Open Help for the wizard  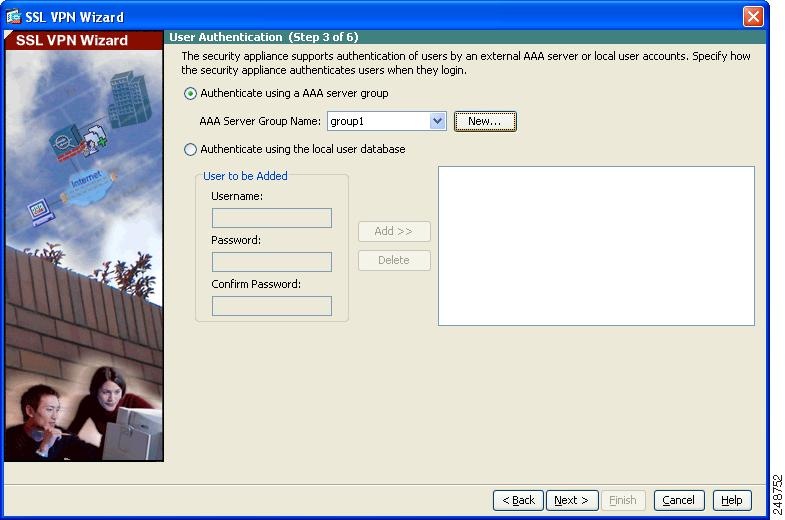pyautogui.click(x=732, y=500)
